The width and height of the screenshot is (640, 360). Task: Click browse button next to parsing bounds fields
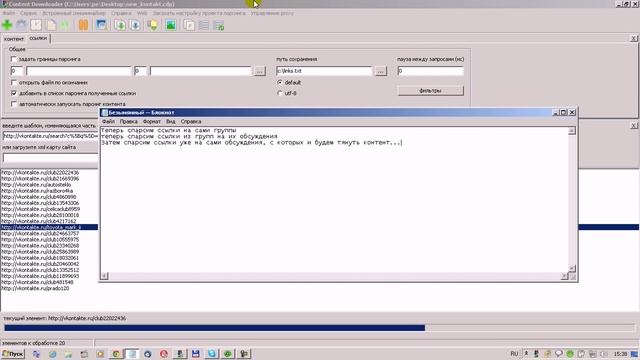(x=259, y=71)
